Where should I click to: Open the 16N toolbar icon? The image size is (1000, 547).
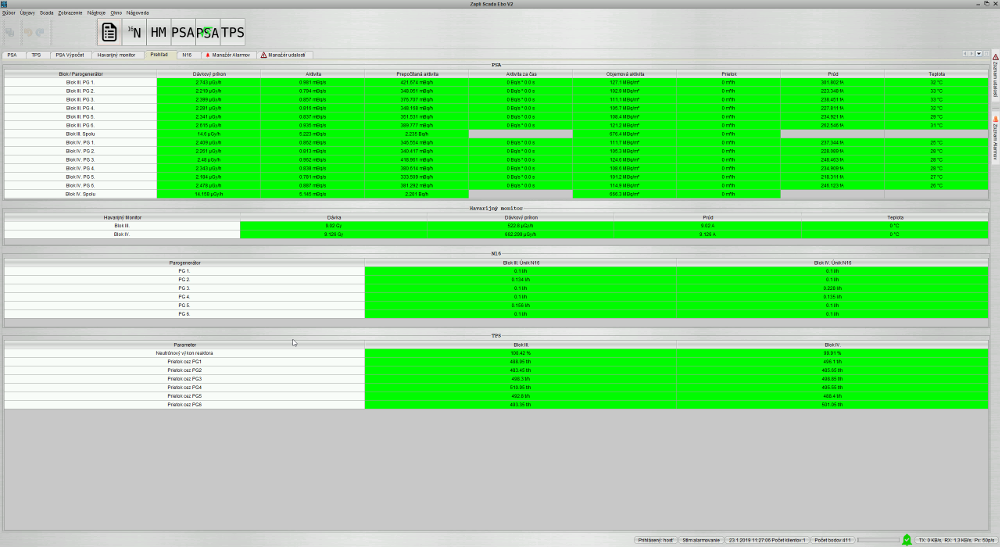coord(135,32)
